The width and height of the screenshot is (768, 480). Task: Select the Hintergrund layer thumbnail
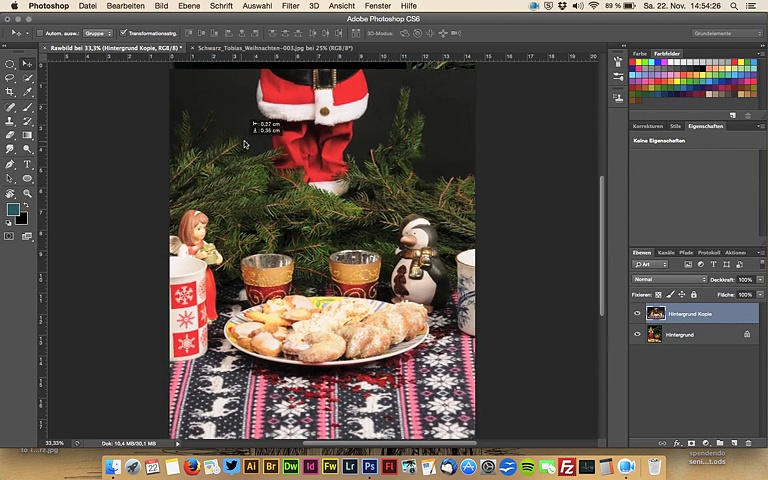coord(655,334)
